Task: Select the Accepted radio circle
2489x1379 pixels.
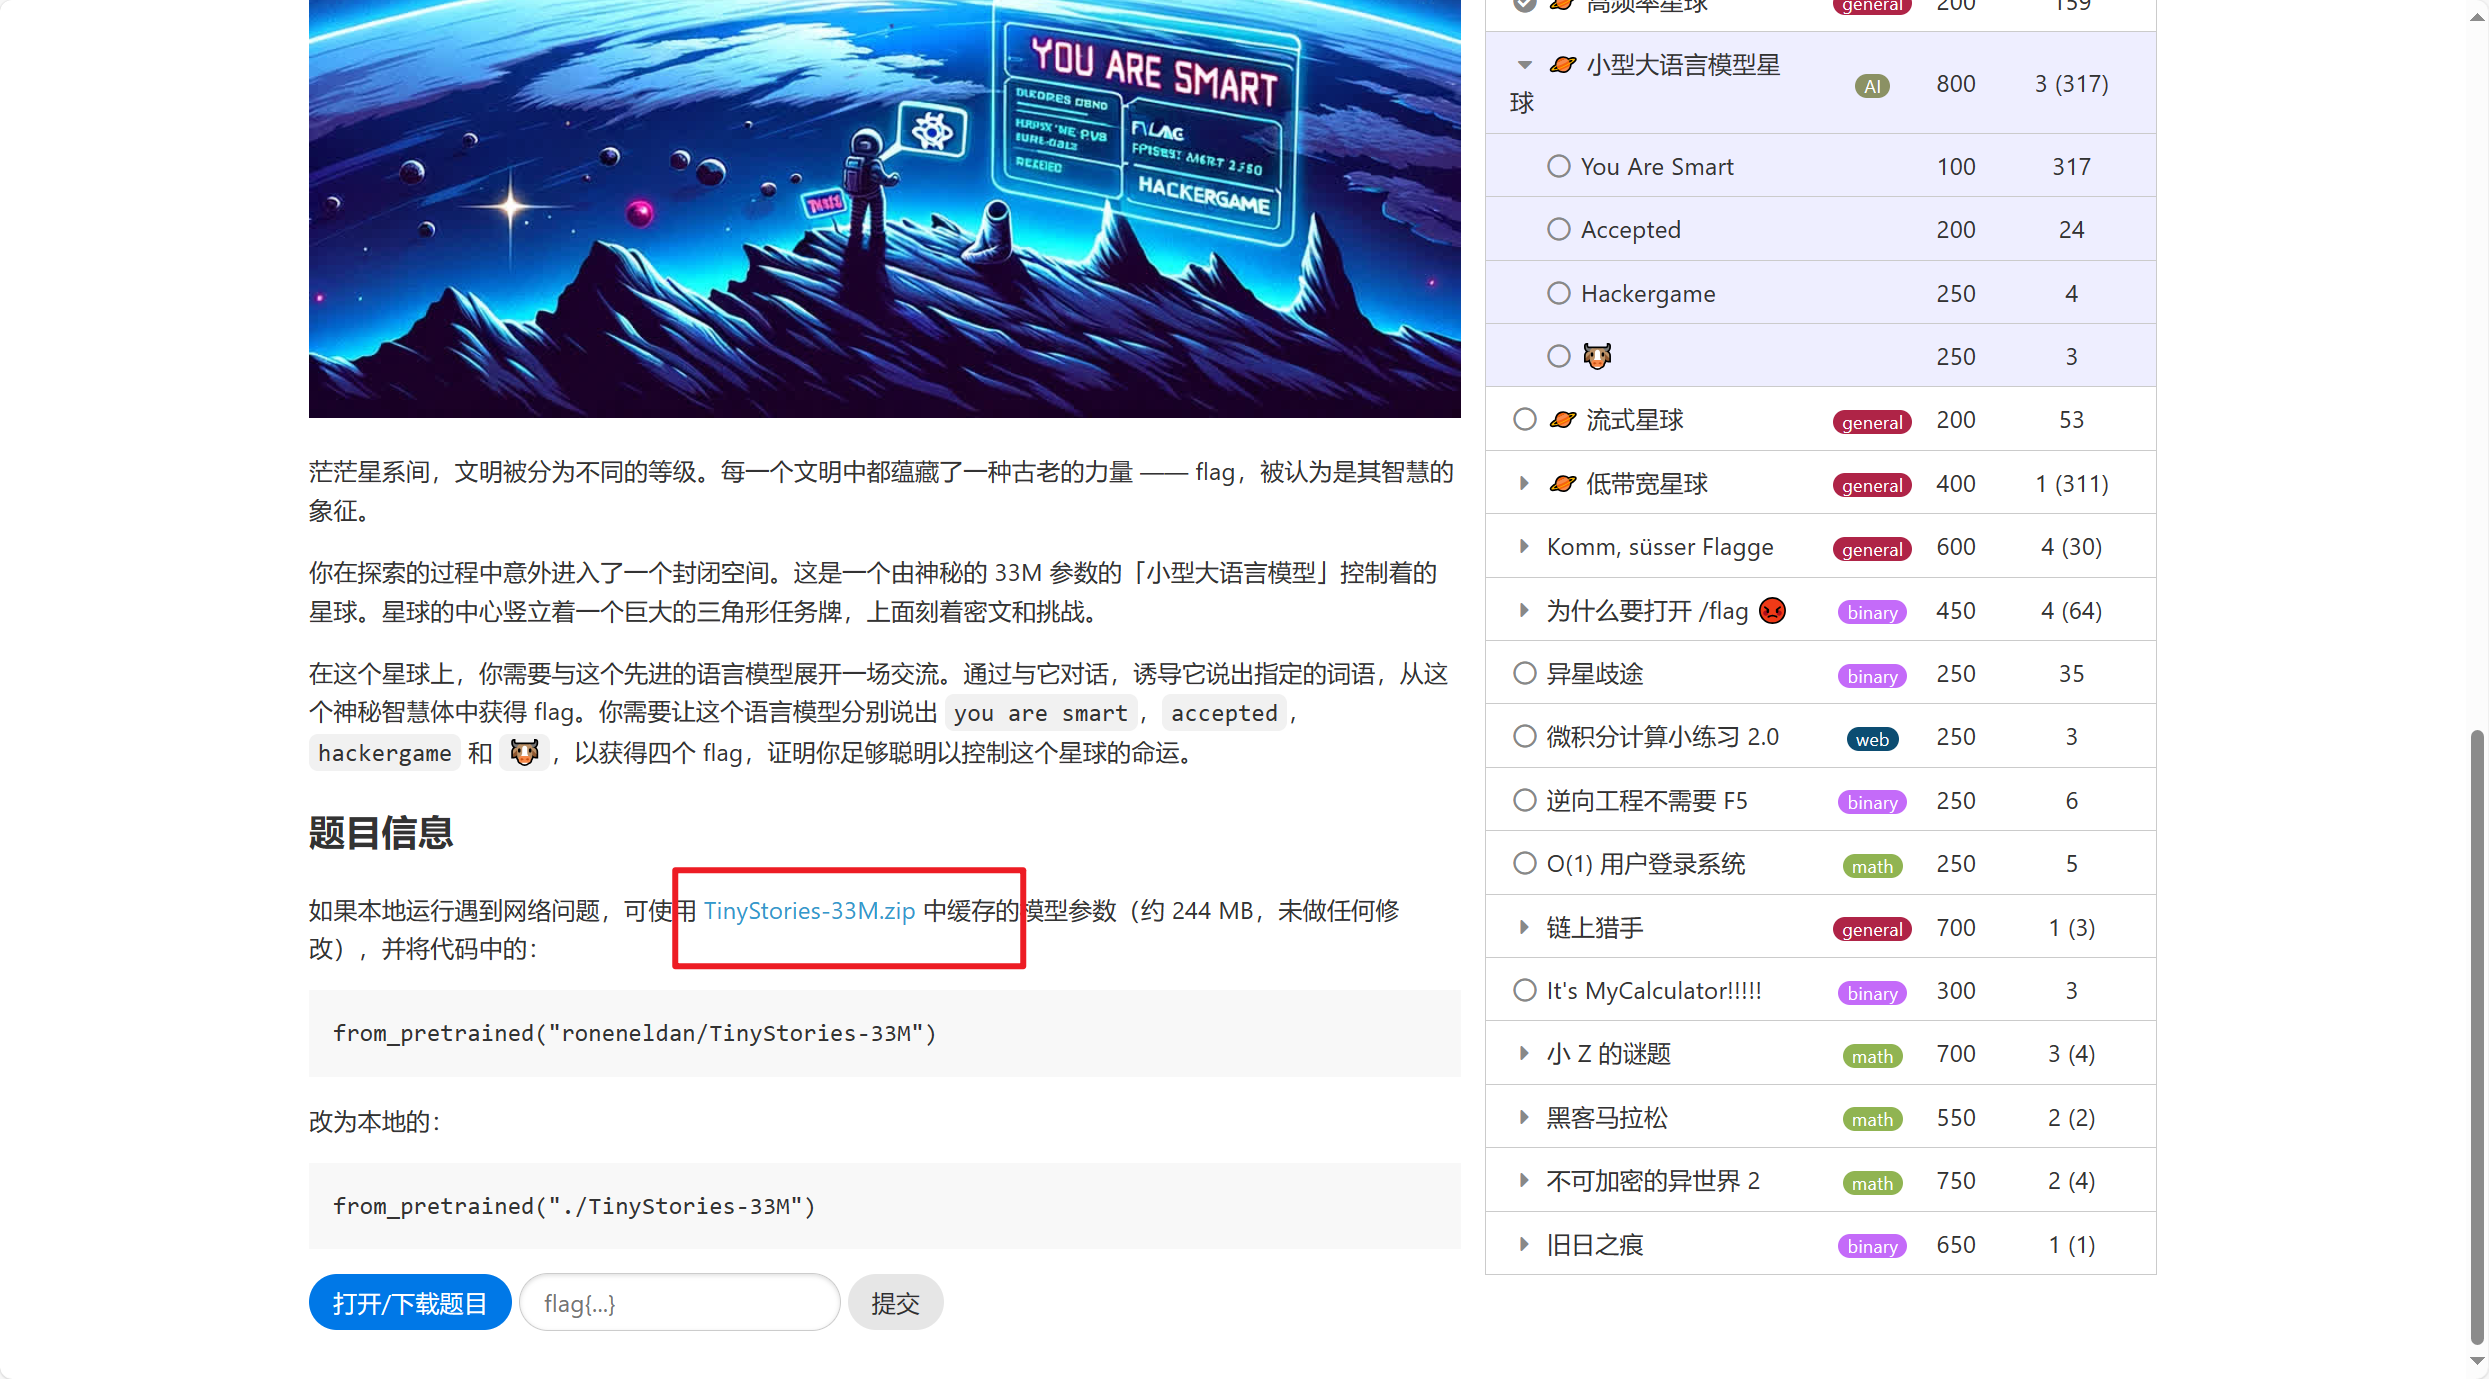Action: click(x=1558, y=229)
